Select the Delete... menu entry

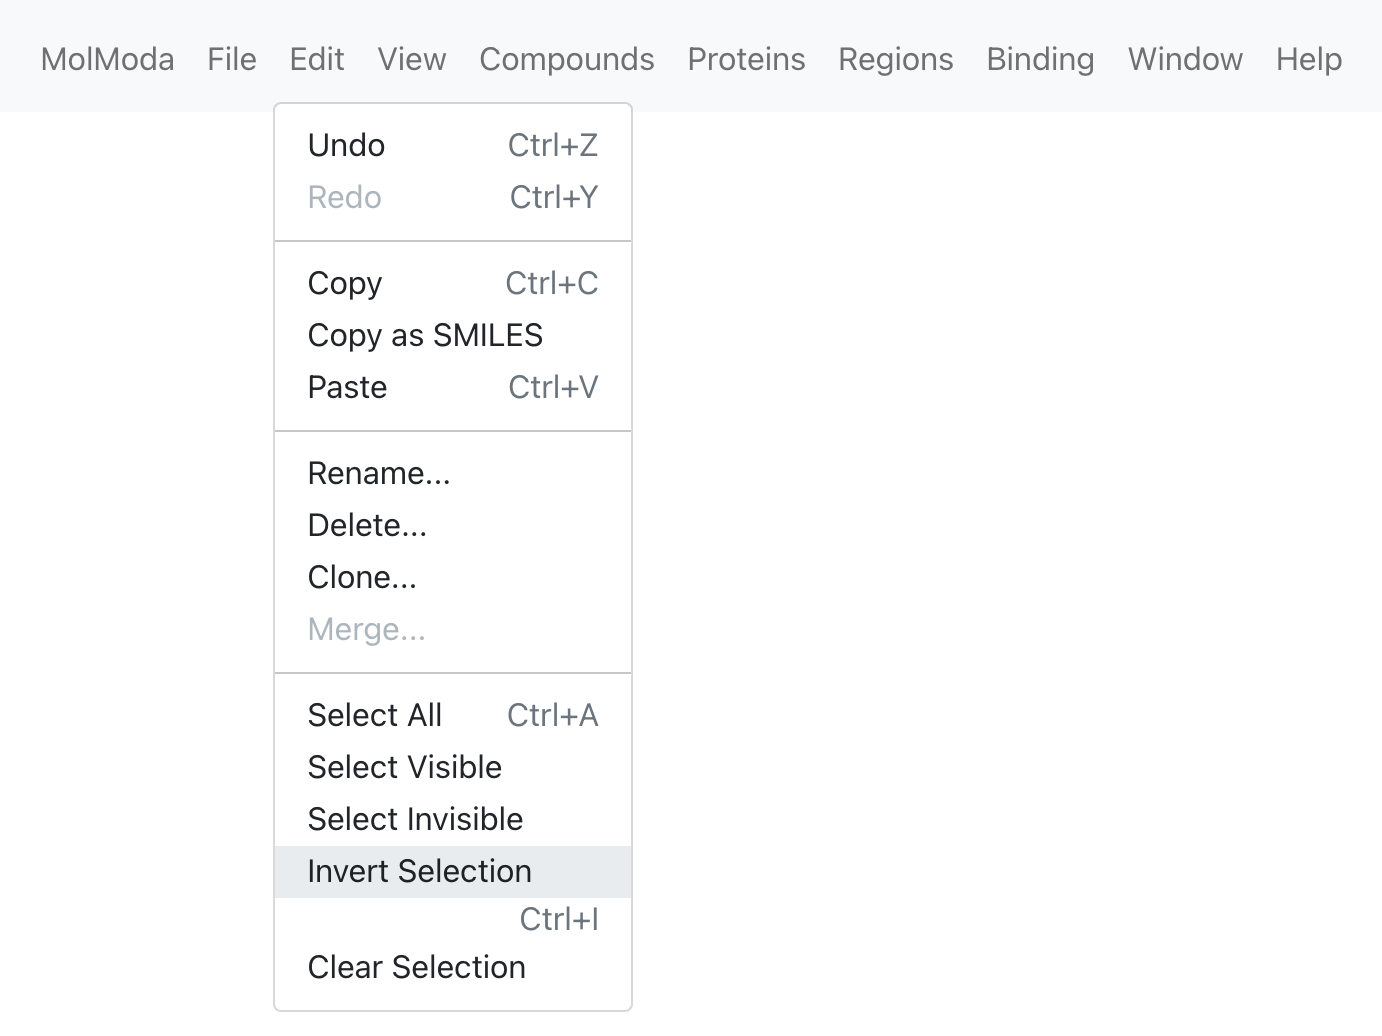(x=453, y=525)
